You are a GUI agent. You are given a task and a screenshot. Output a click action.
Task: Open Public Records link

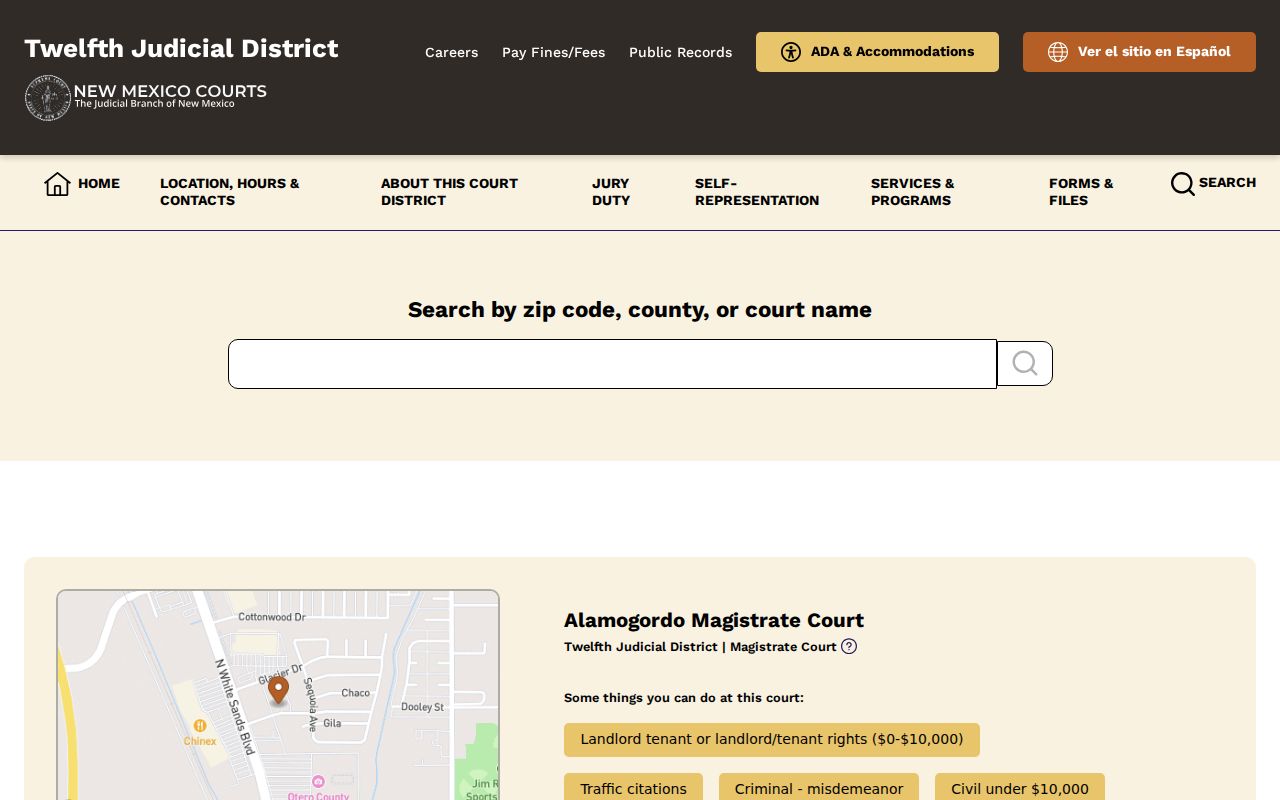point(681,52)
